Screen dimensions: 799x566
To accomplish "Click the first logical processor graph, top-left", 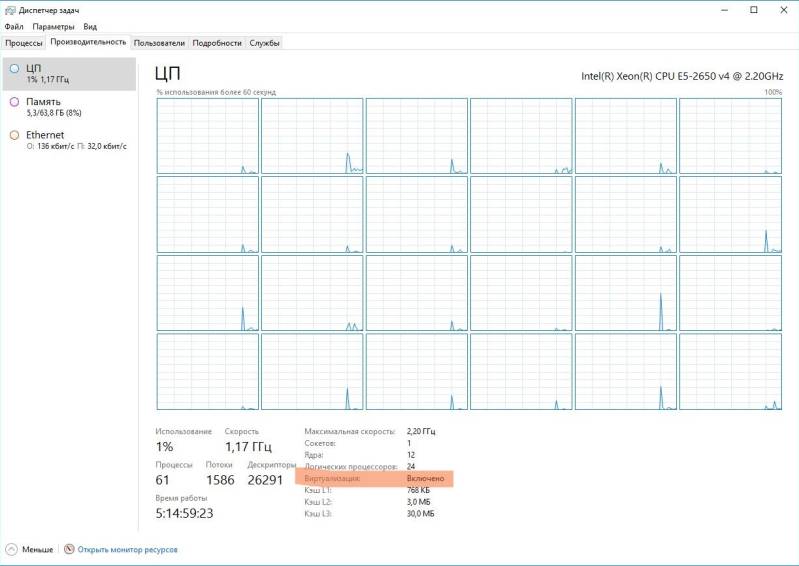I will 207,136.
